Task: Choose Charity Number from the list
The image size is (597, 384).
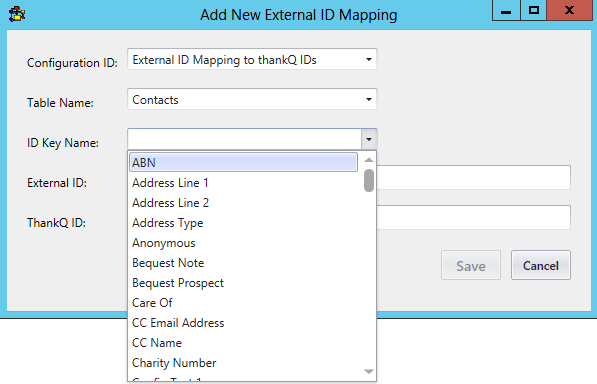Action: (243, 363)
